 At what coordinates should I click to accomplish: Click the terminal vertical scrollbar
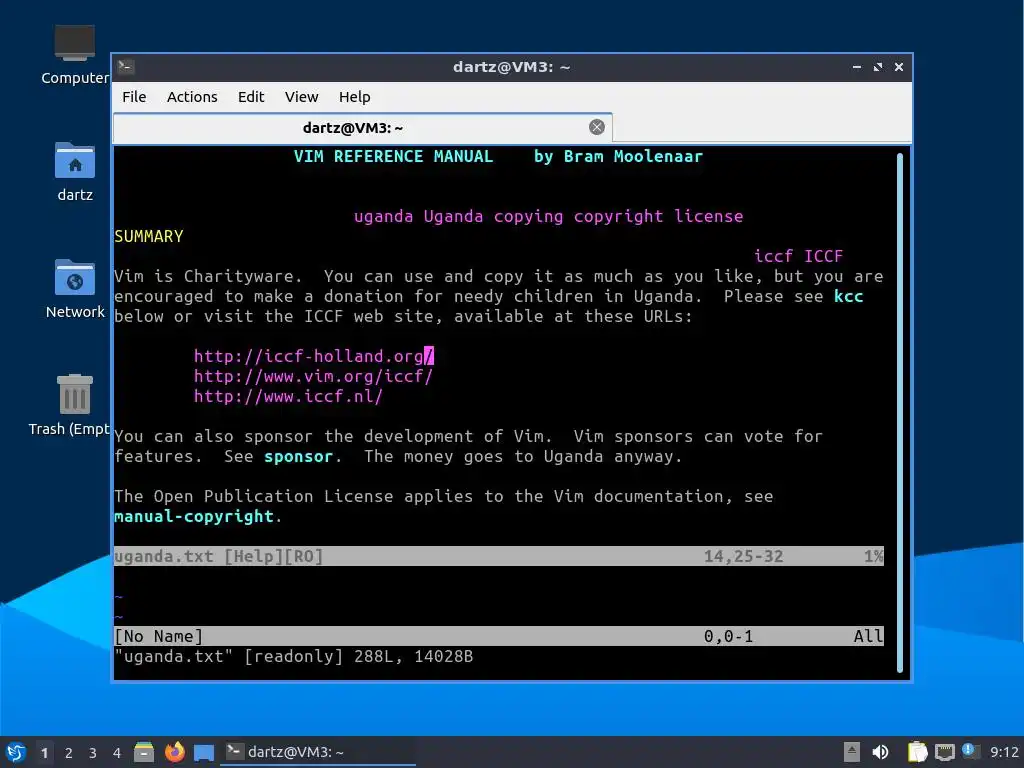coord(900,412)
